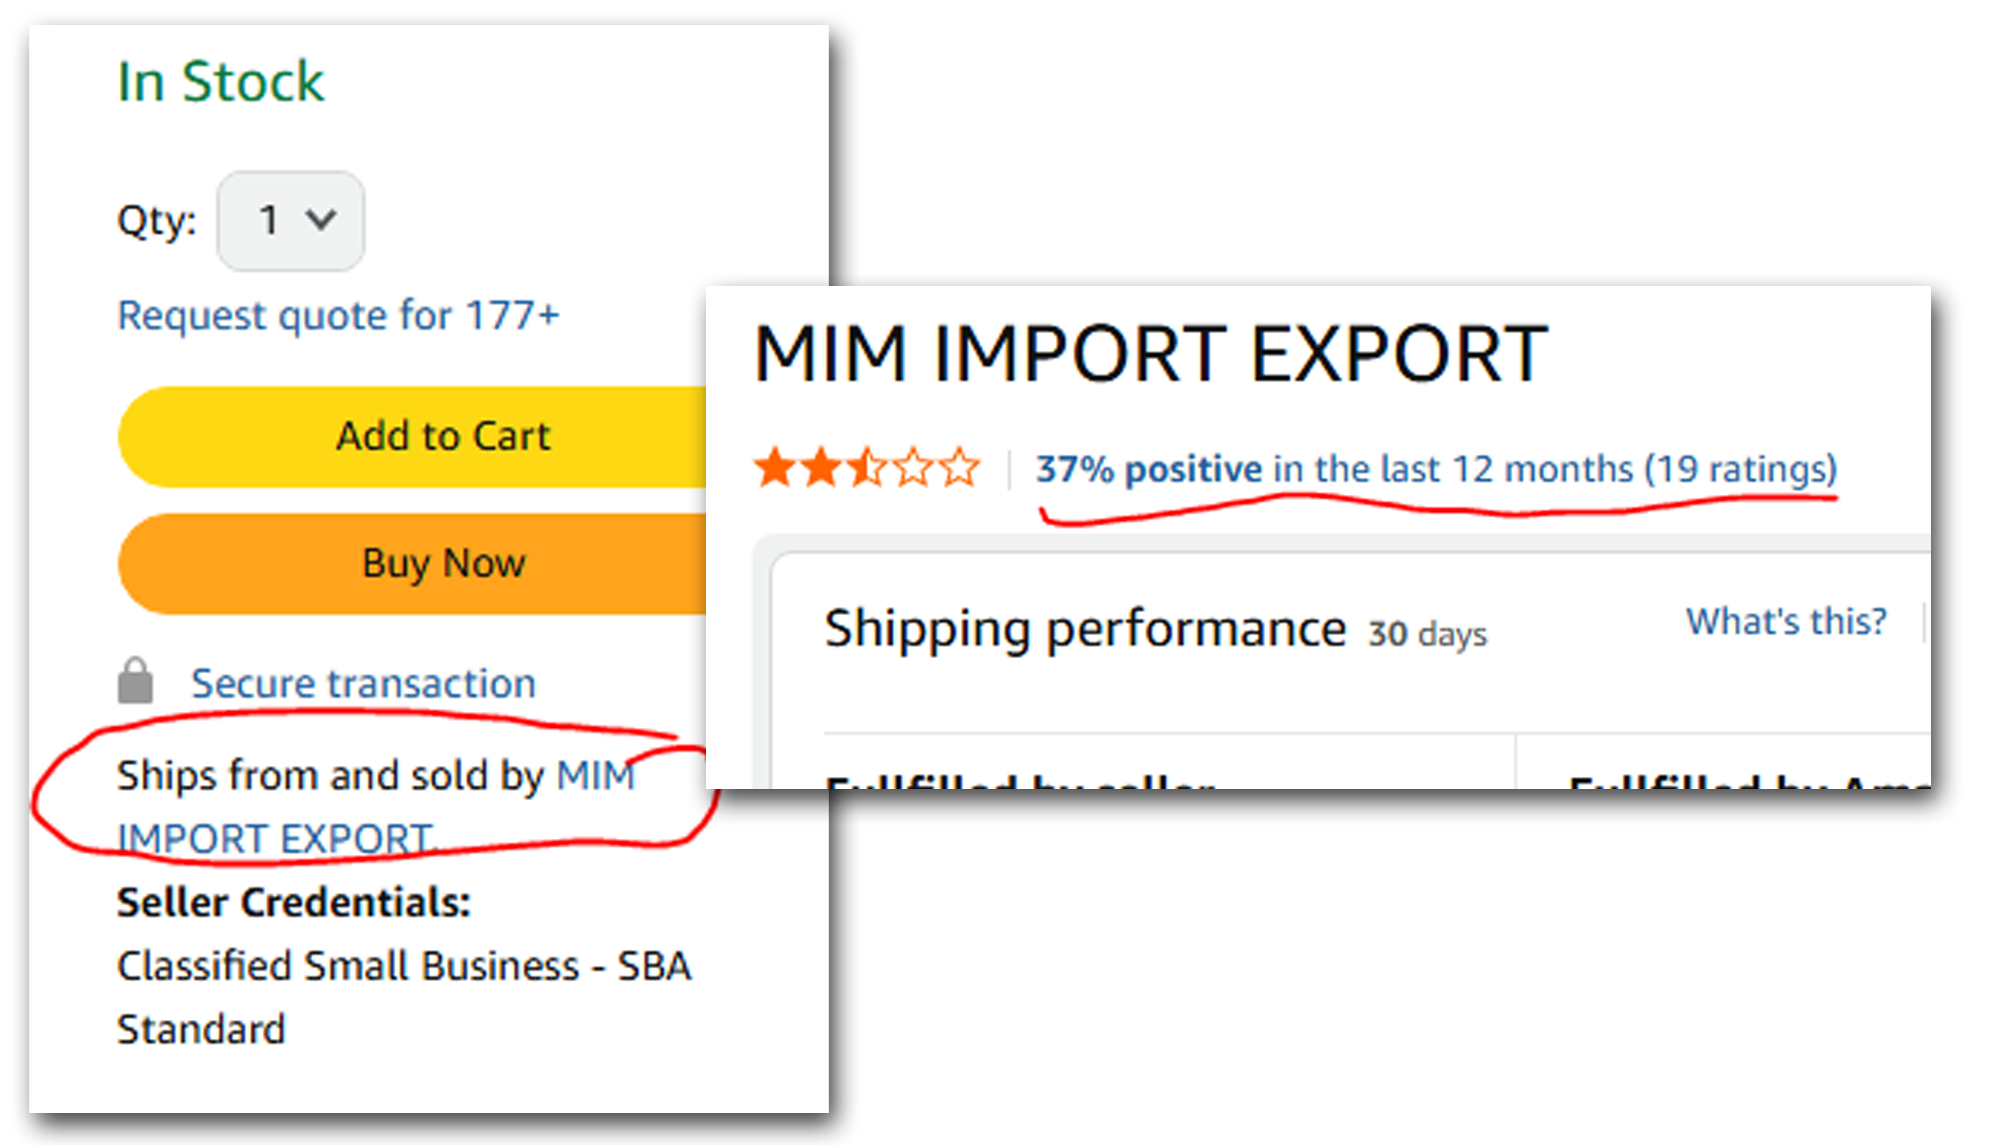Open the Secure transaction link

pyautogui.click(x=363, y=684)
